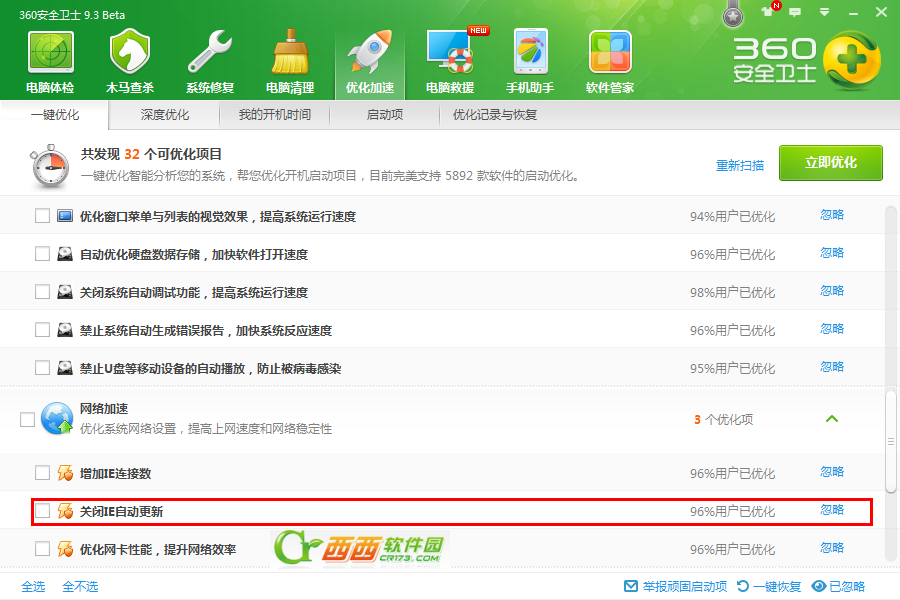
Task: Click disk icon of 禁止系统自动生成错误报告 row
Action: click(65, 330)
